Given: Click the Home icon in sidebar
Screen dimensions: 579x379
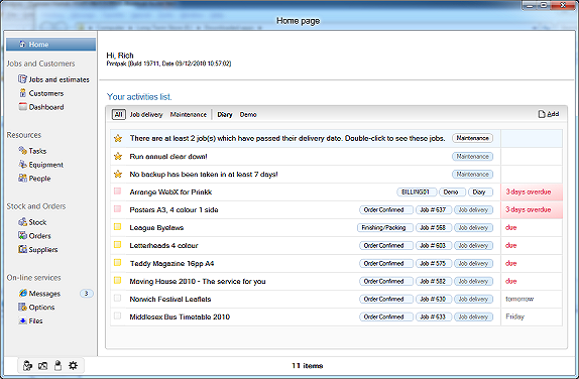Looking at the screenshot, I should (23, 44).
